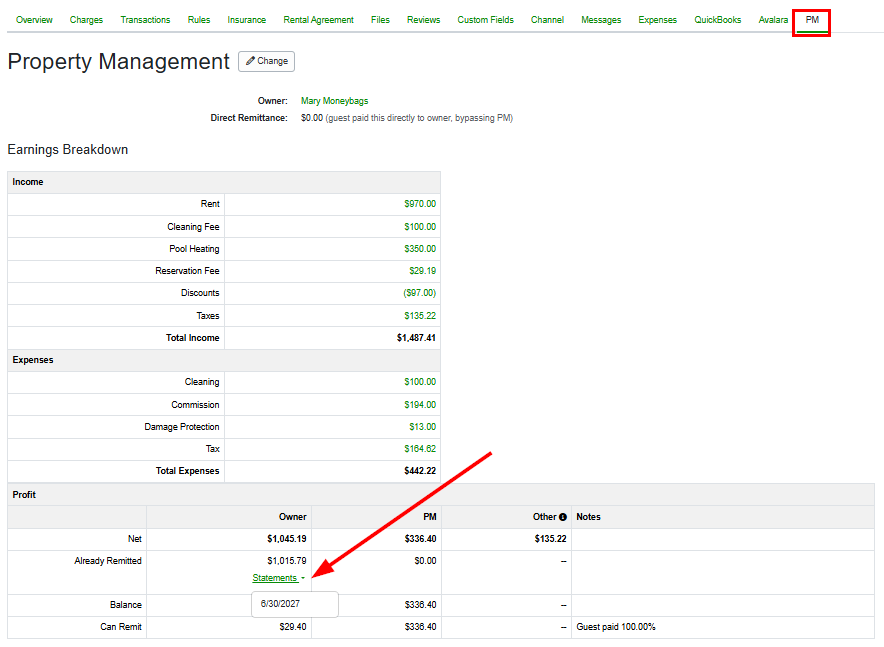
Task: Click the Notes column header
Action: coord(588,517)
